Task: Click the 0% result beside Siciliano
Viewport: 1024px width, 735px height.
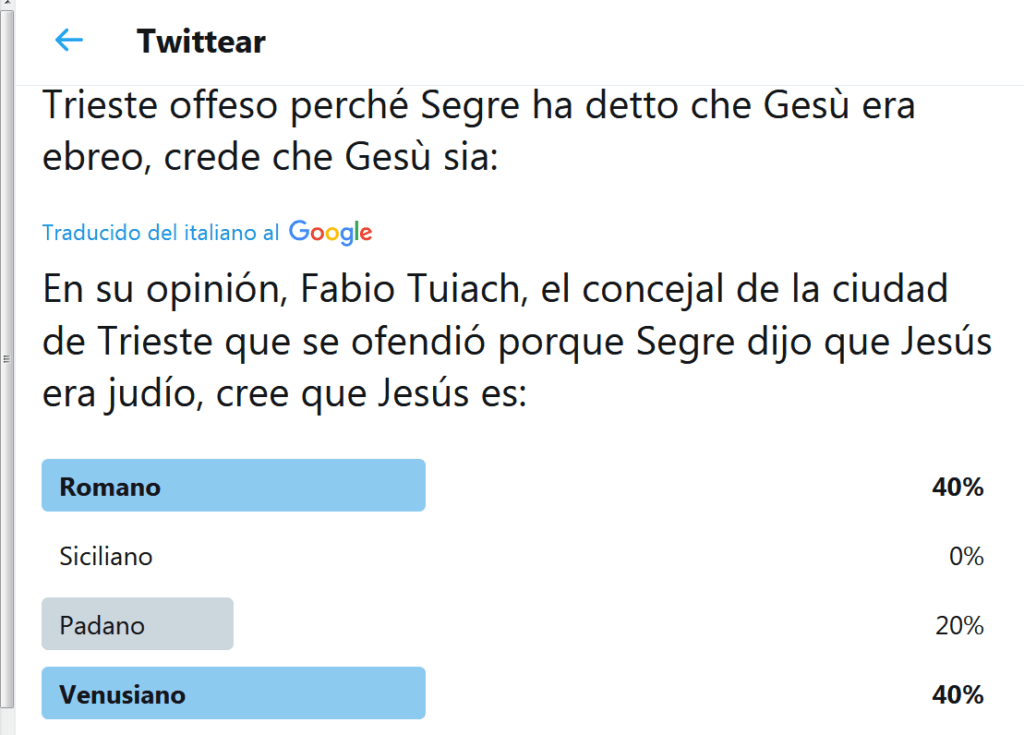Action: tap(966, 556)
